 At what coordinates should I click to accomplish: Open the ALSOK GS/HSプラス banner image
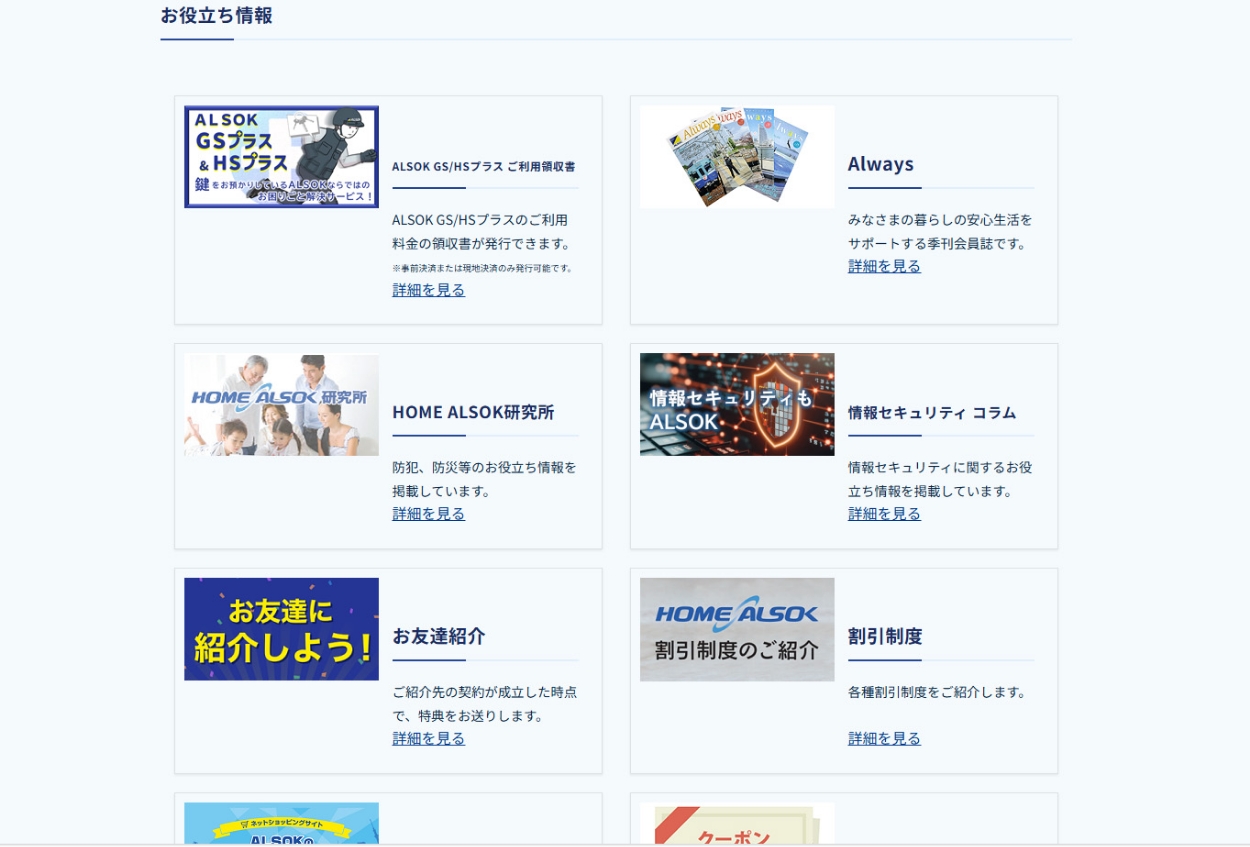point(281,157)
